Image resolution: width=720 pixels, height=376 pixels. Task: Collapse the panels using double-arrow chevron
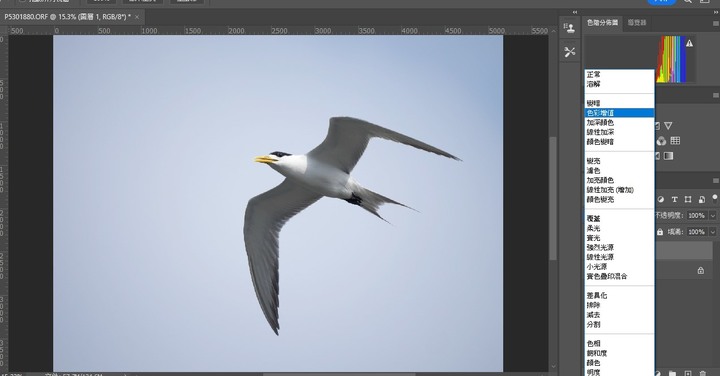point(574,12)
